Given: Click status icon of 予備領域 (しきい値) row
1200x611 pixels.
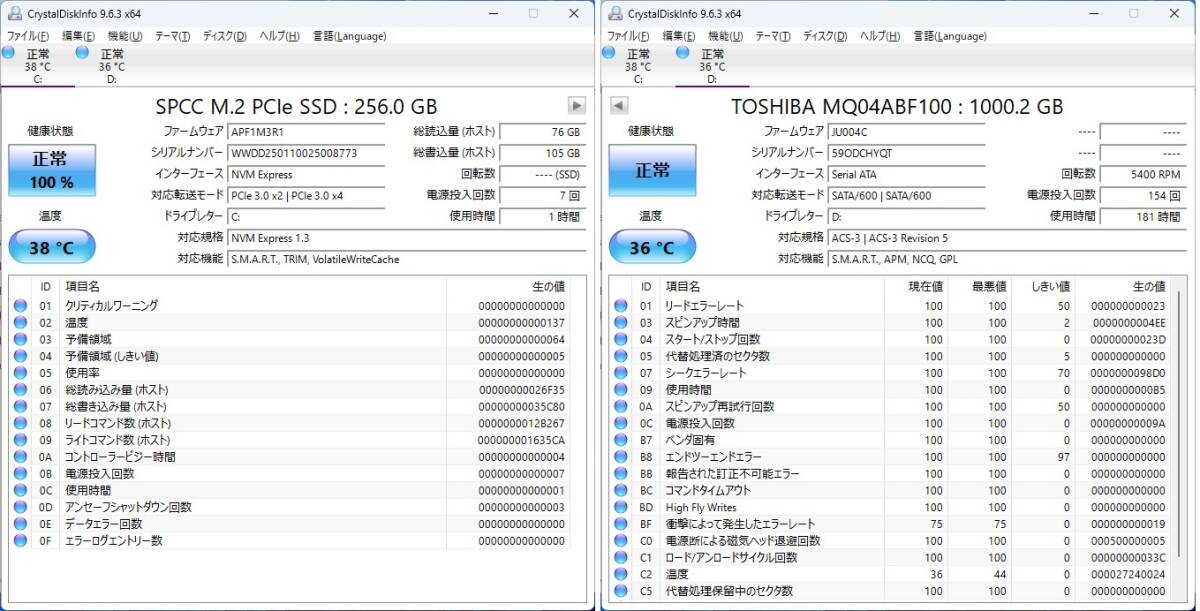Looking at the screenshot, I should pos(20,356).
